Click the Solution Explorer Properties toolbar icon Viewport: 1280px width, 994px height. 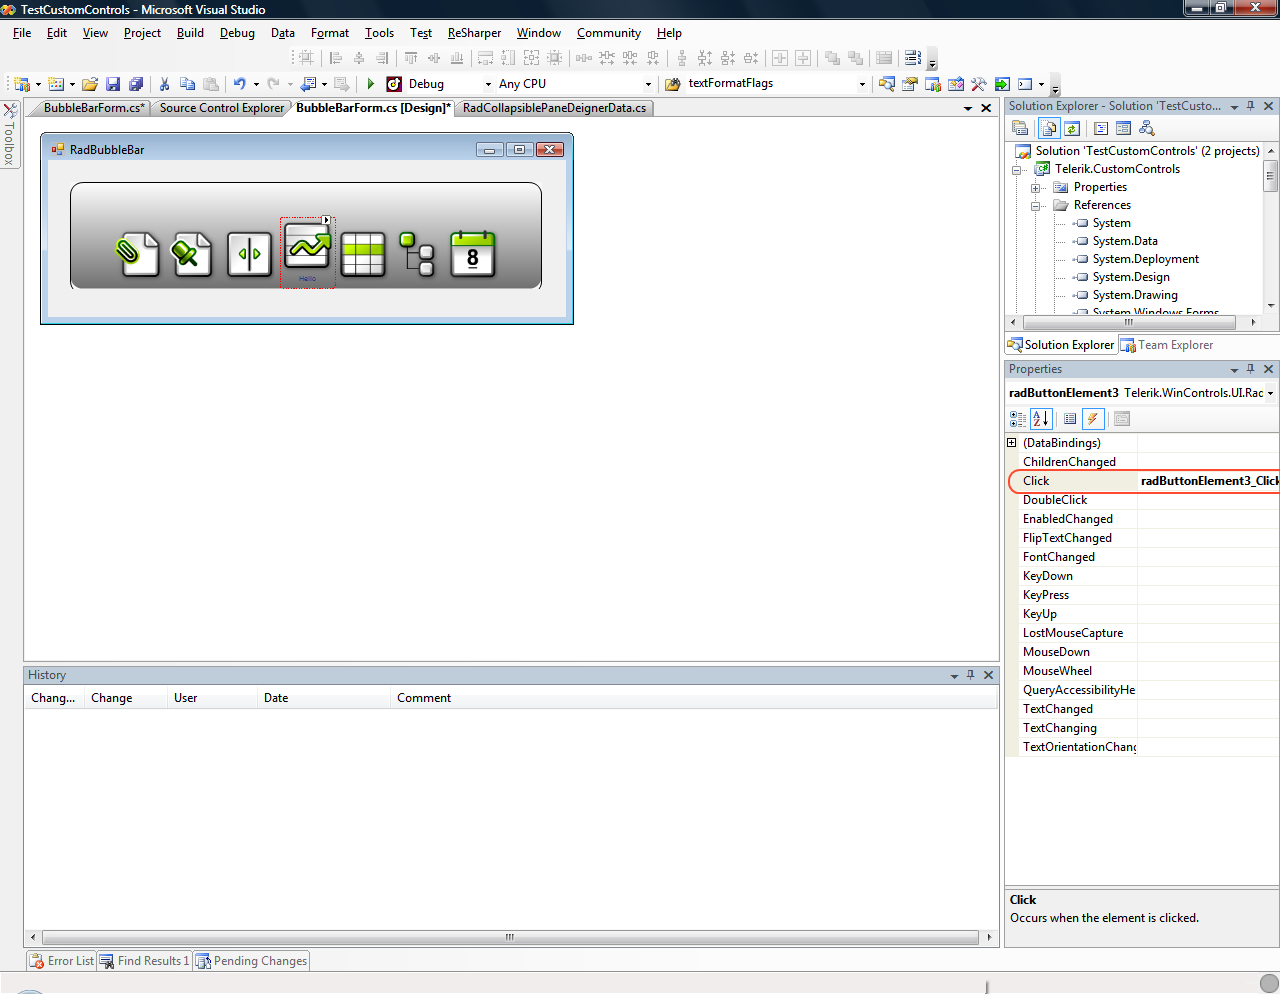point(1020,128)
